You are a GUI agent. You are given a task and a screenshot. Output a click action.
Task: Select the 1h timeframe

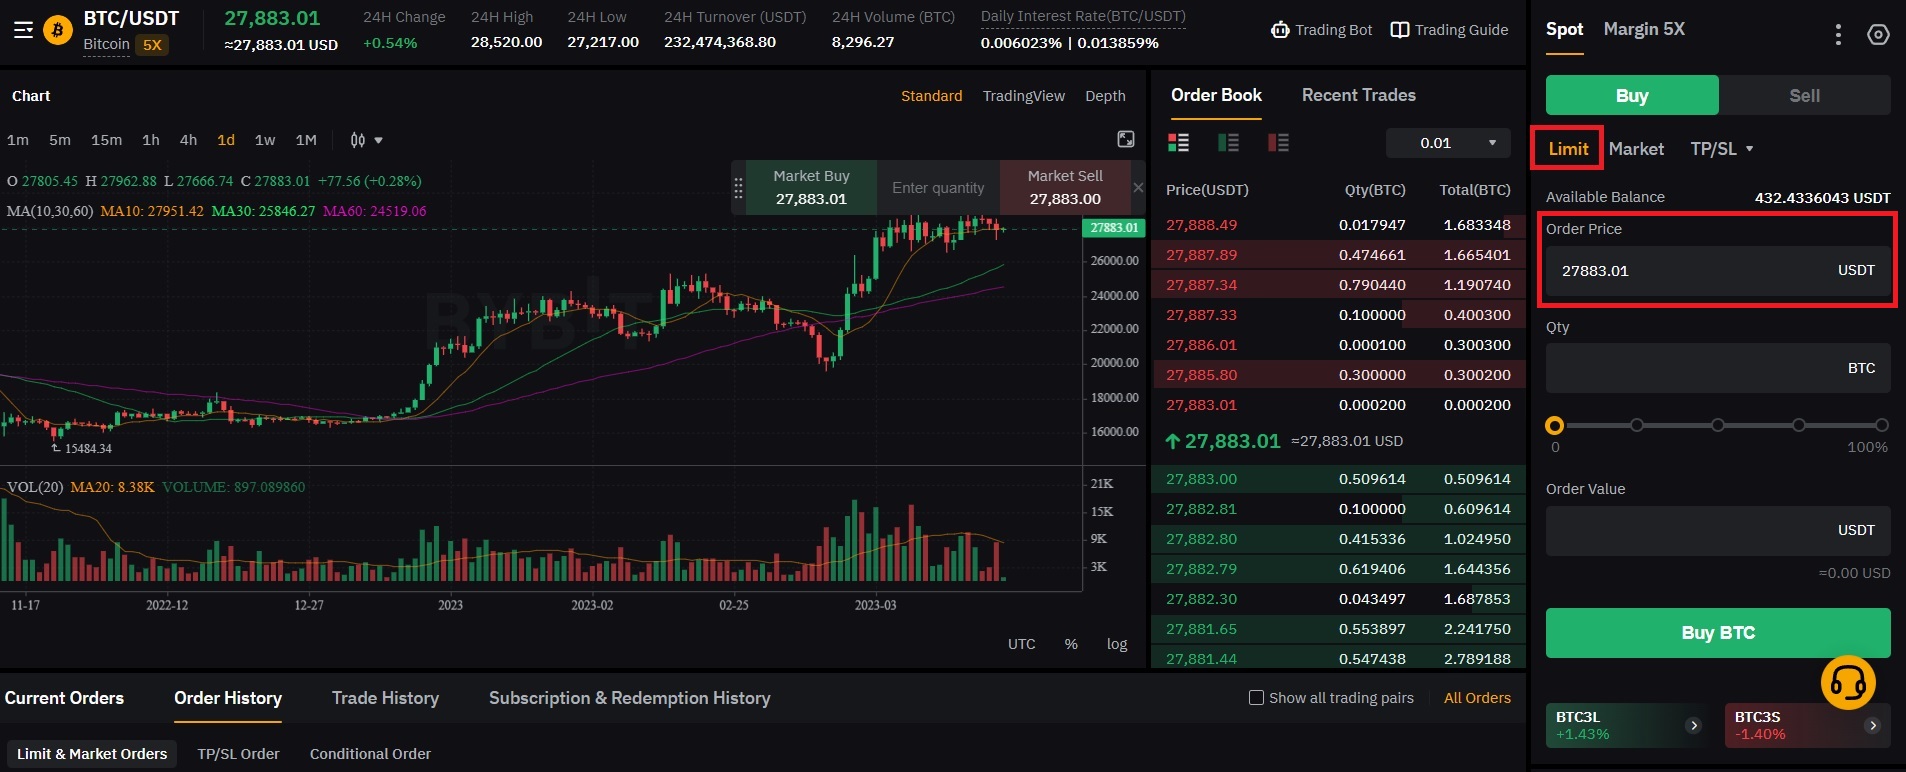point(151,140)
